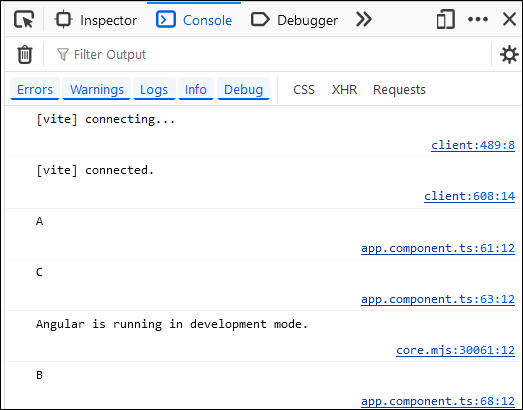Select the log message 'B'
523x410 pixels.
39,375
